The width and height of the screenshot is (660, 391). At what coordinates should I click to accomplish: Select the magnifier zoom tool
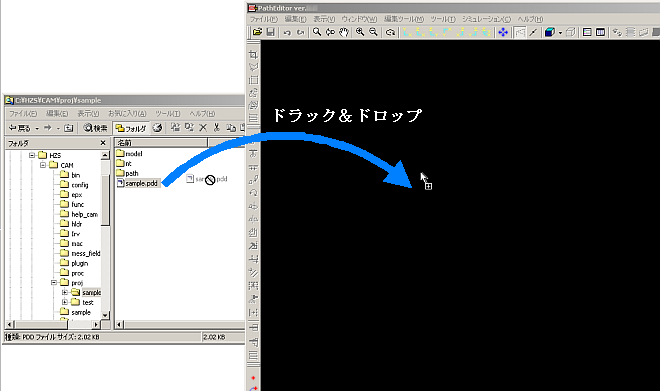click(x=317, y=32)
